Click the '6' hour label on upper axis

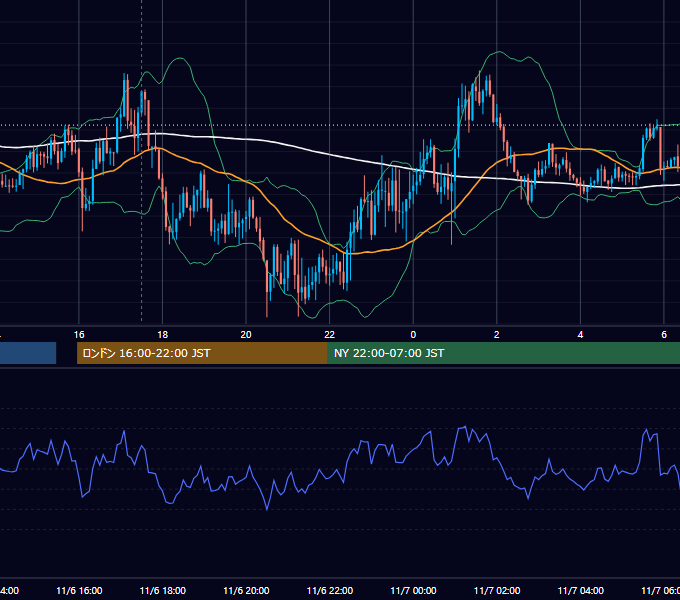[x=664, y=335]
